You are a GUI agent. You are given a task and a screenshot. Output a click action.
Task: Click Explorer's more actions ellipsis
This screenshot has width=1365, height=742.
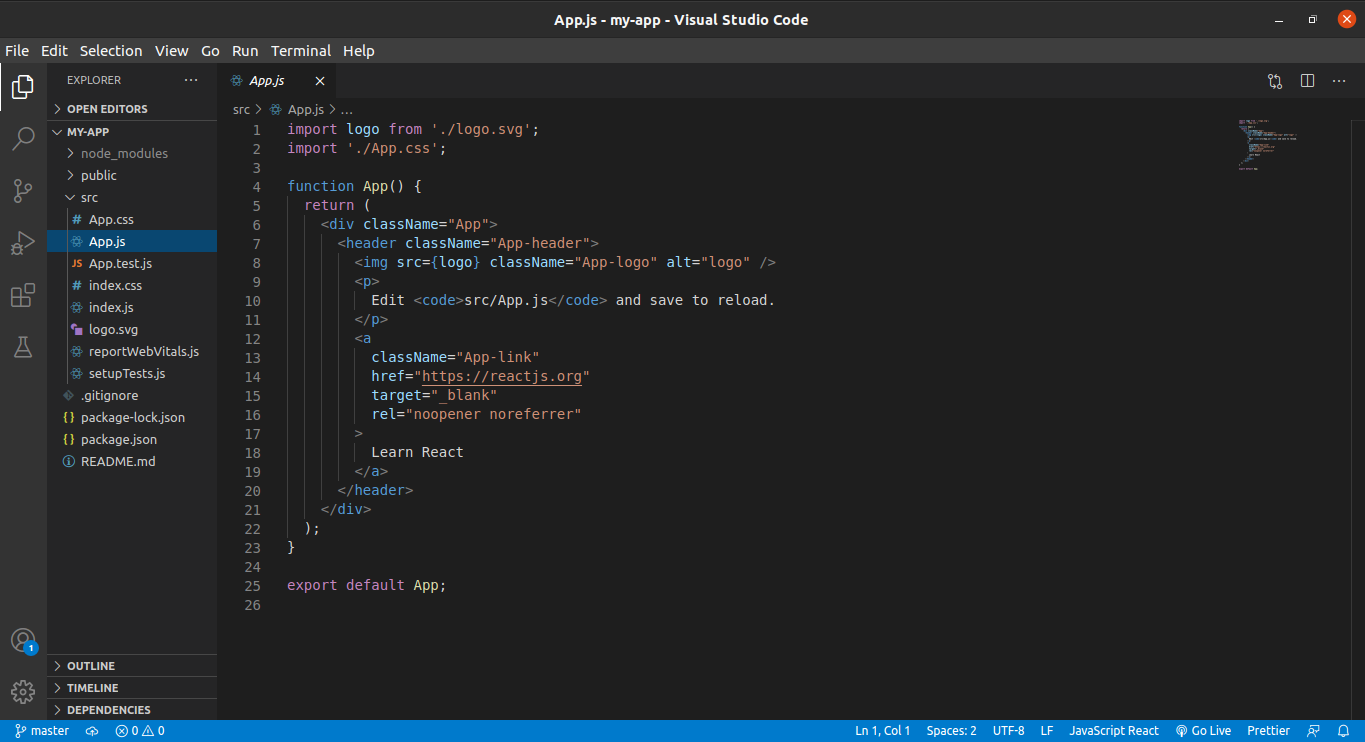[191, 80]
